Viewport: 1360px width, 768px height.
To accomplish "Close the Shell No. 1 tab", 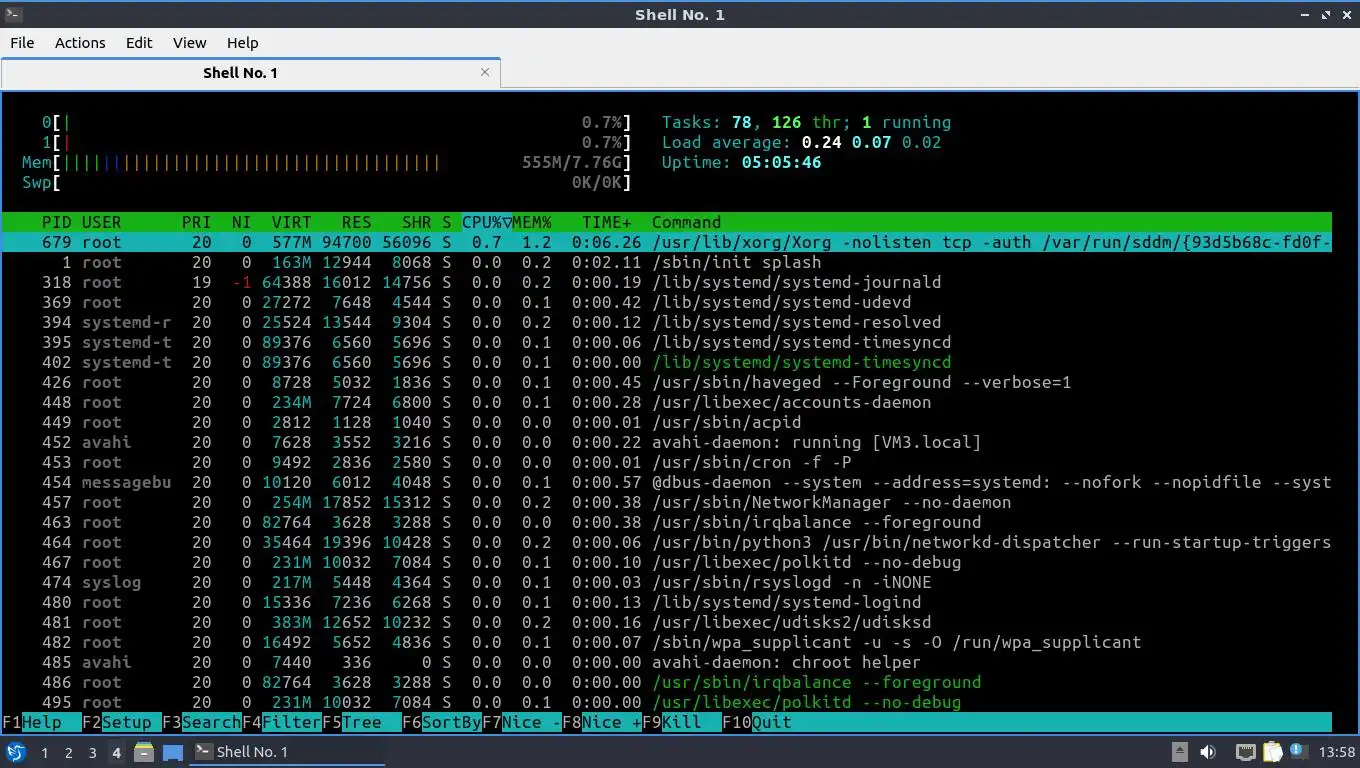I will point(485,72).
